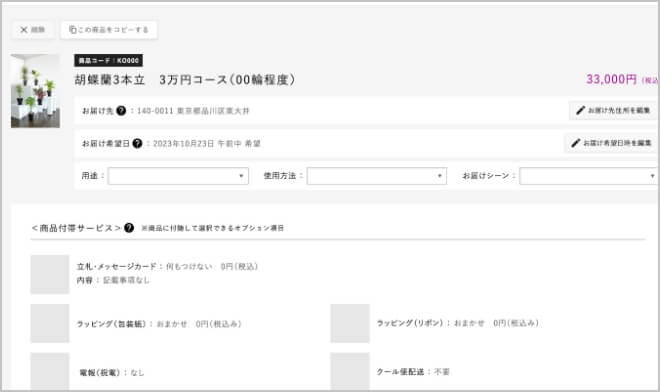Click the ラッピング(包装紙) placeholder image
Image resolution: width=660 pixels, height=392 pixels.
(x=50, y=323)
